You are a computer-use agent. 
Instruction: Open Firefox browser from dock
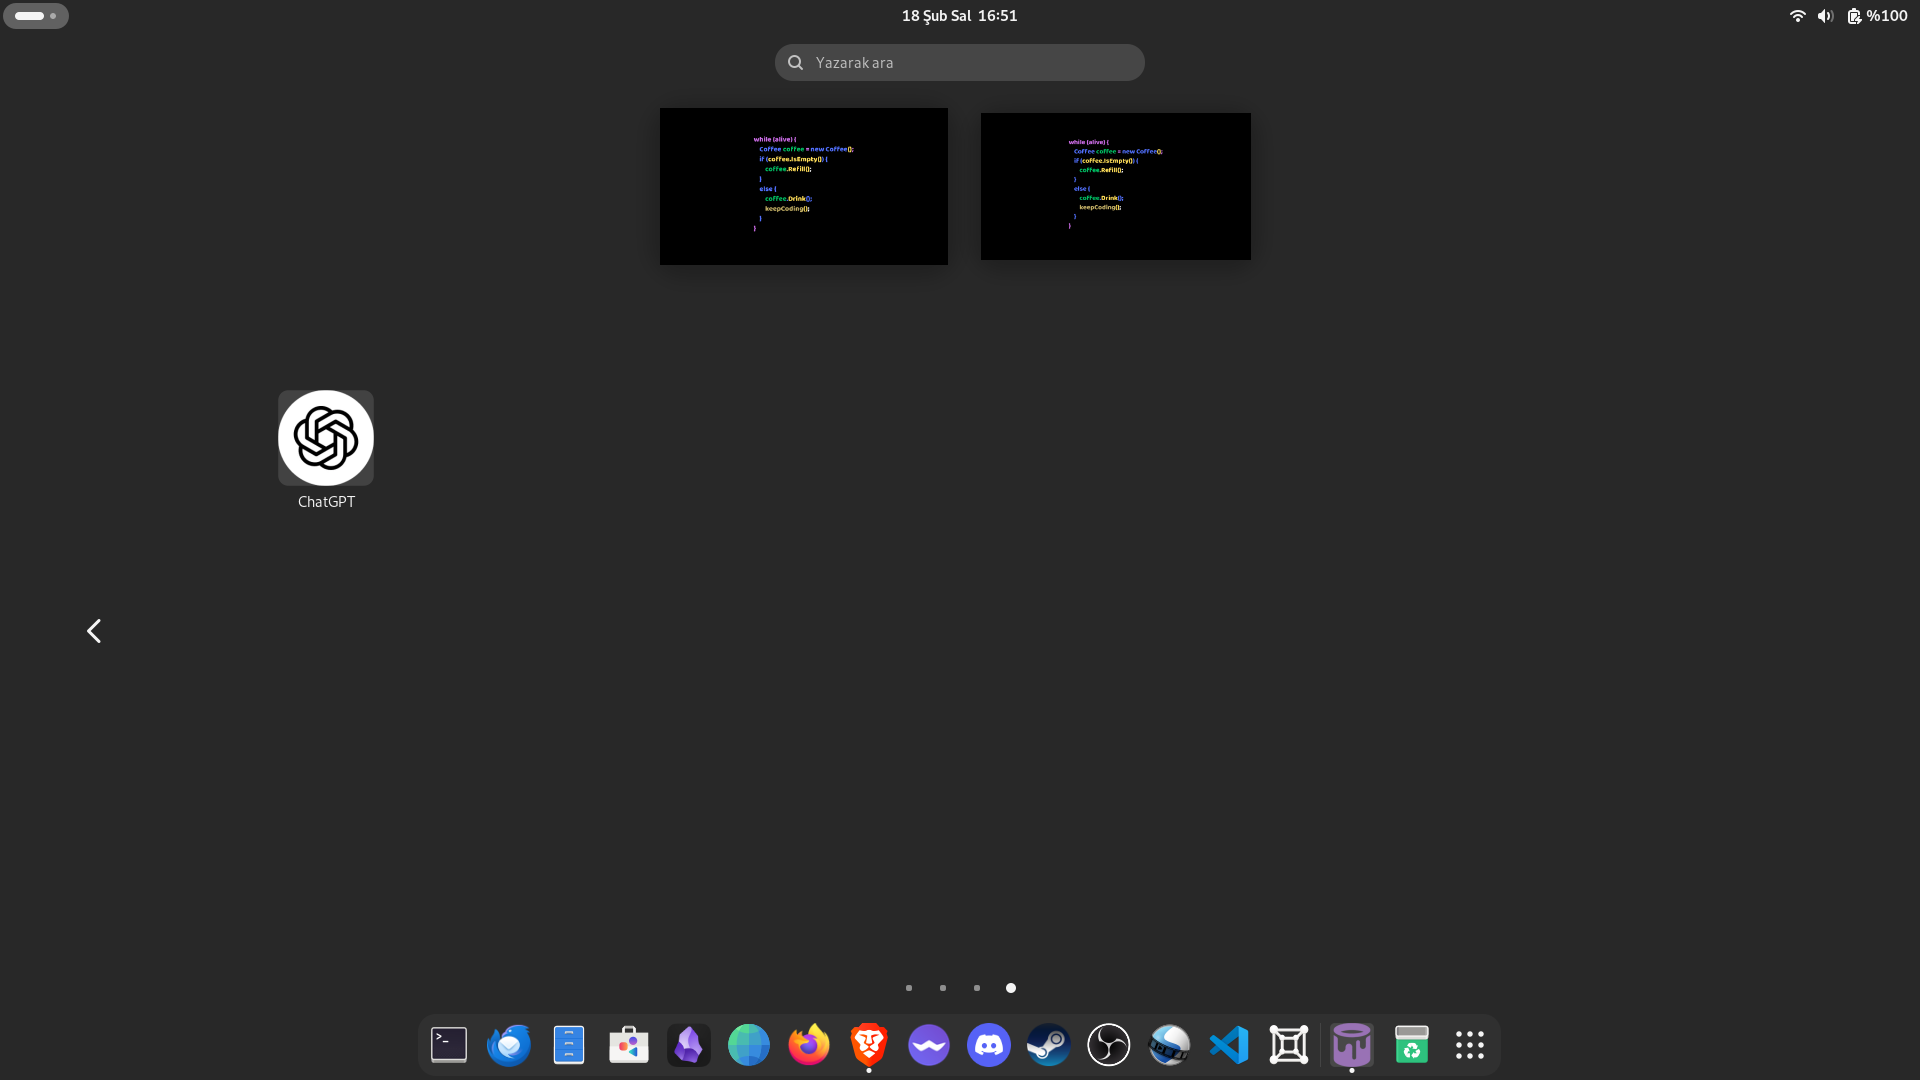pyautogui.click(x=809, y=1045)
